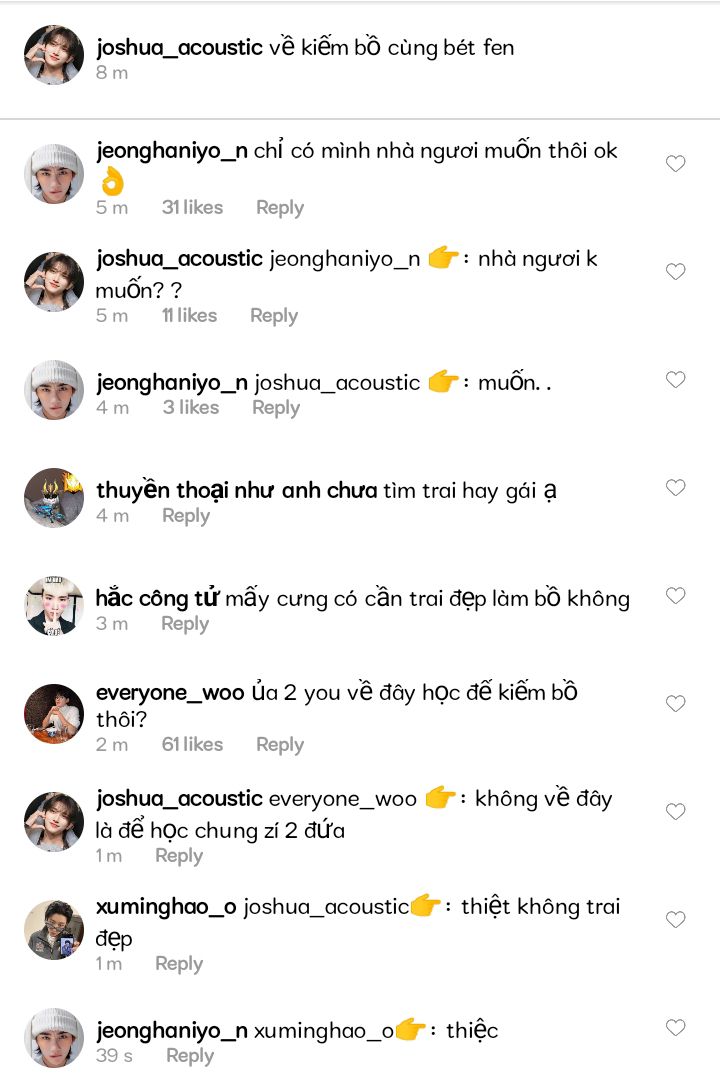Reply to everyone_woo's comment with 61 likes
720x1075 pixels.
pyautogui.click(x=280, y=745)
